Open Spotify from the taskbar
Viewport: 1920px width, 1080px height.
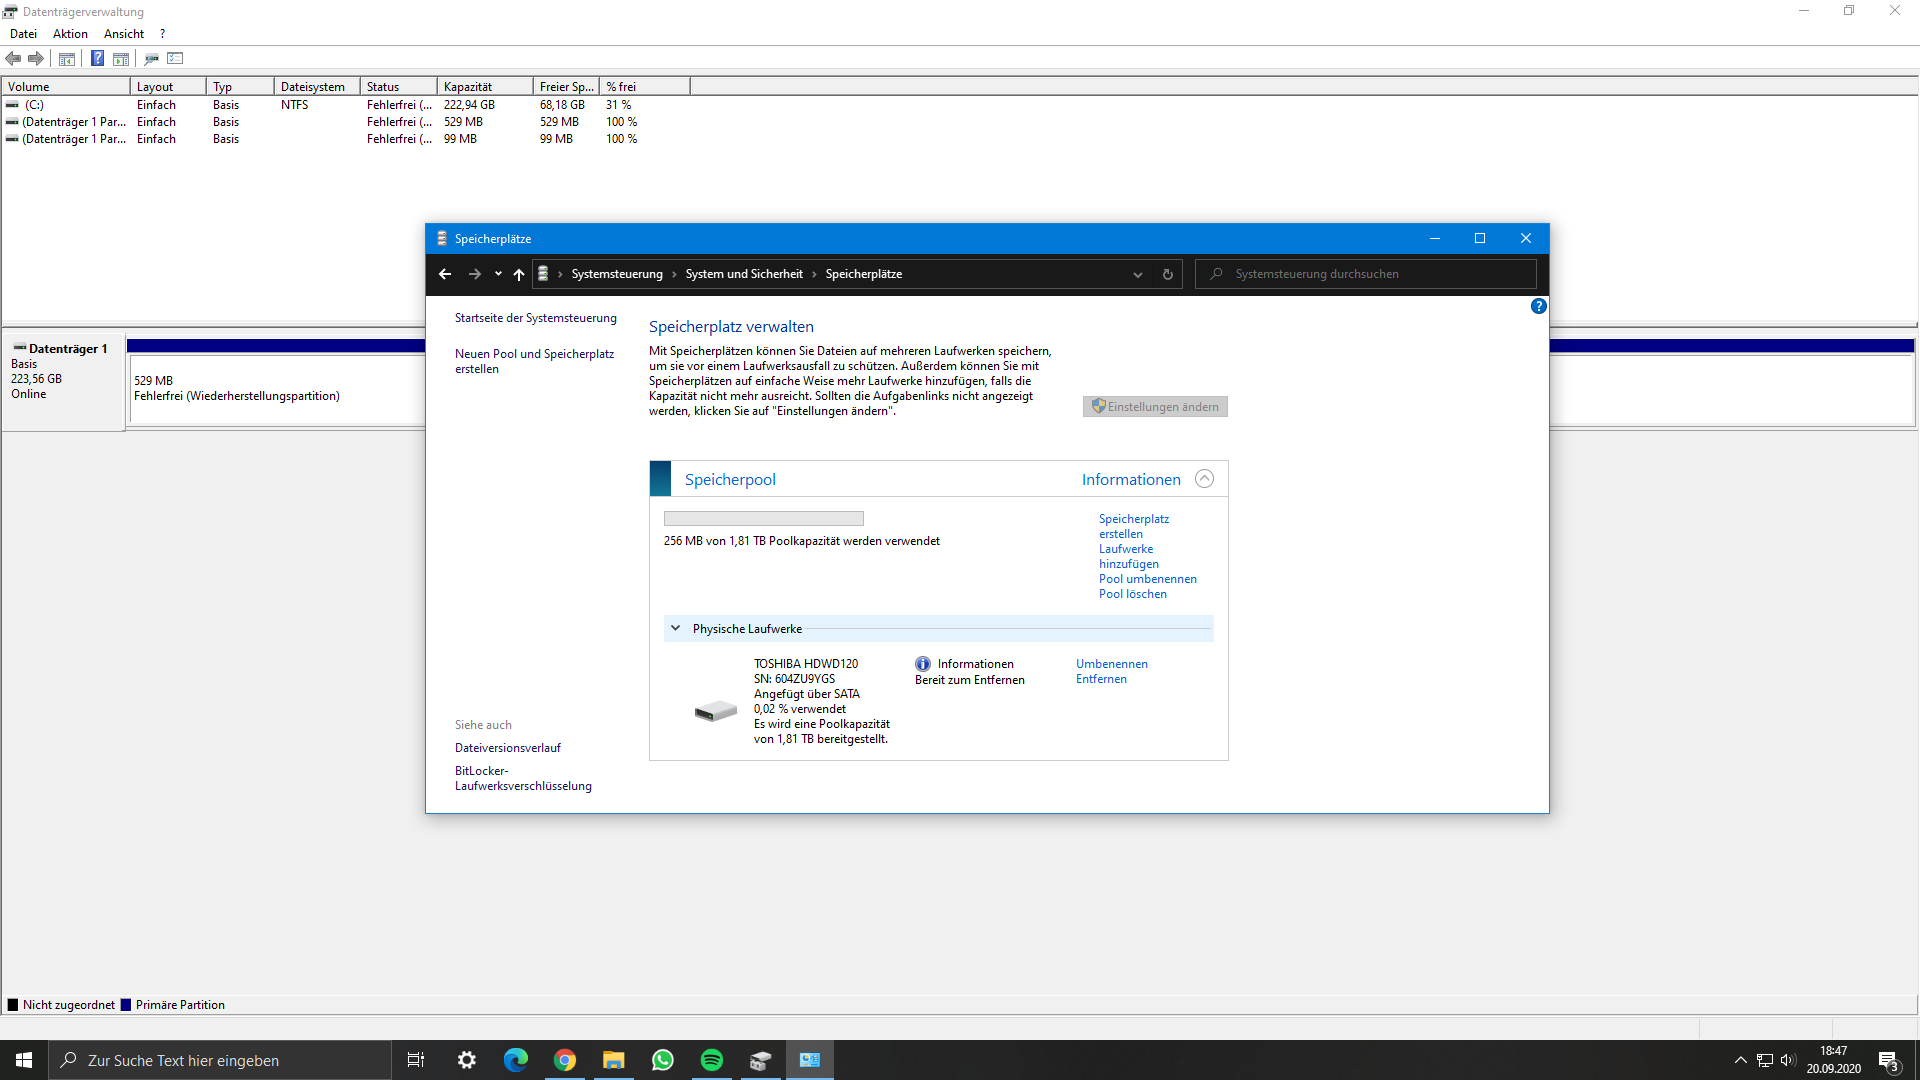[712, 1059]
